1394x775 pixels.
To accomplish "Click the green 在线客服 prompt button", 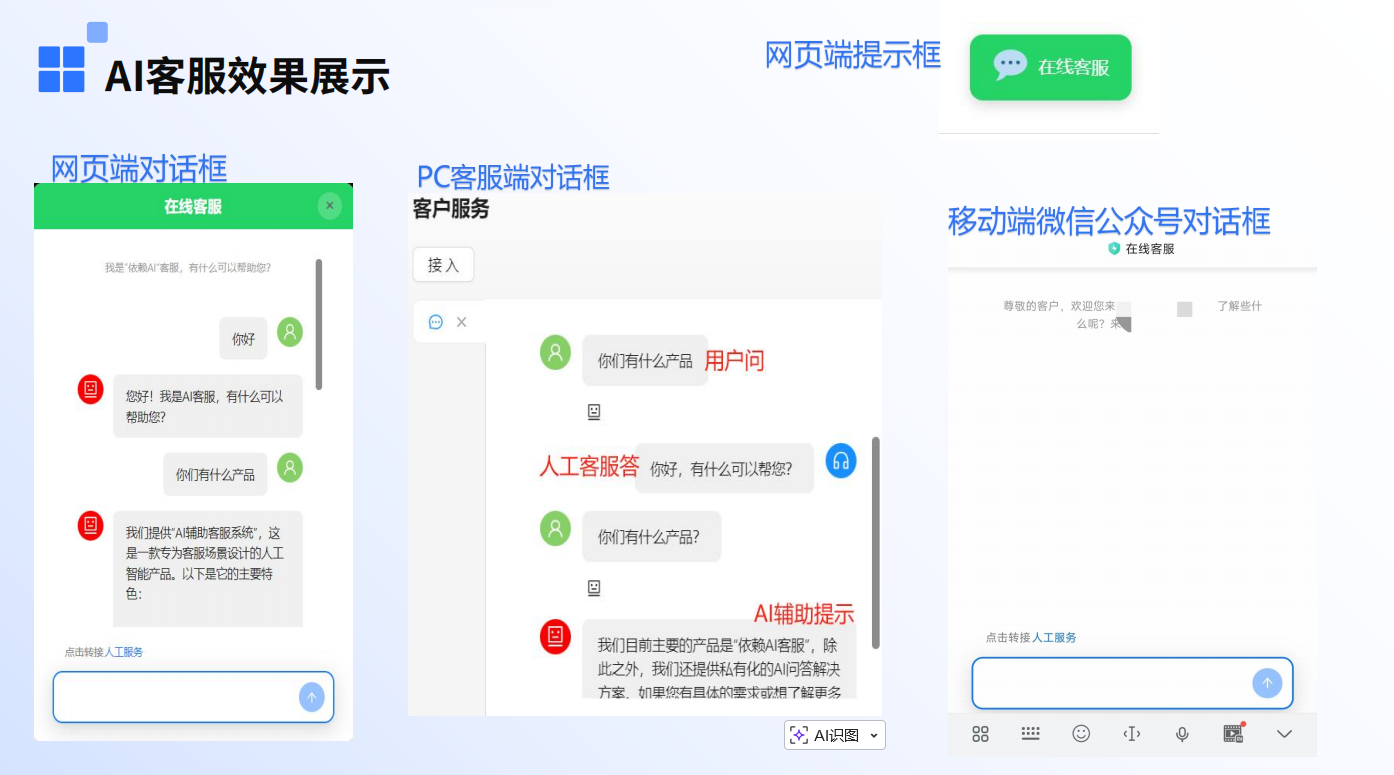I will pyautogui.click(x=1050, y=68).
